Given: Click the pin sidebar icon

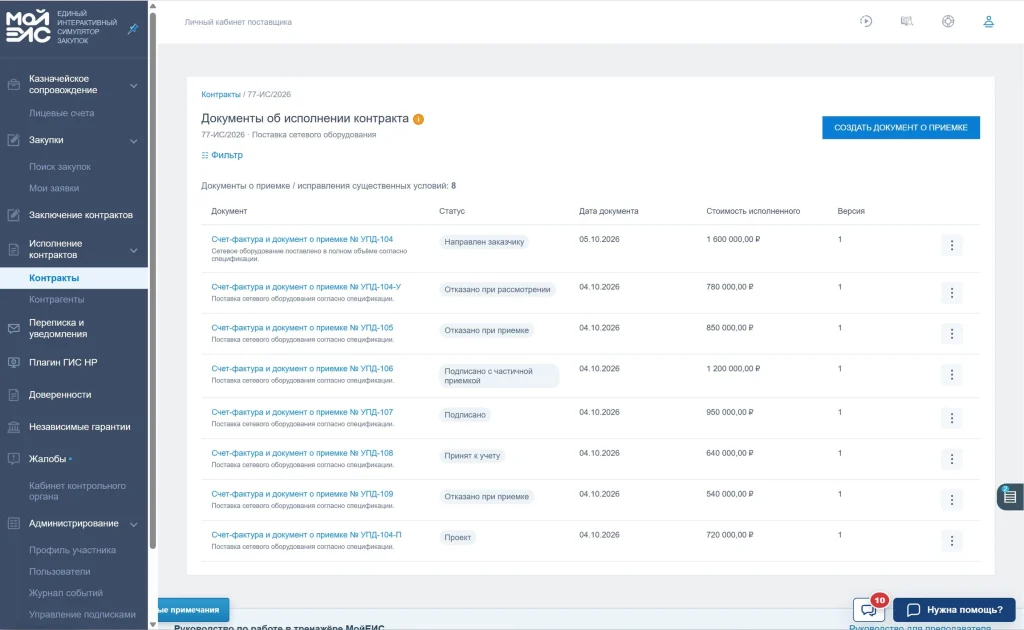Looking at the screenshot, I should pos(133,29).
